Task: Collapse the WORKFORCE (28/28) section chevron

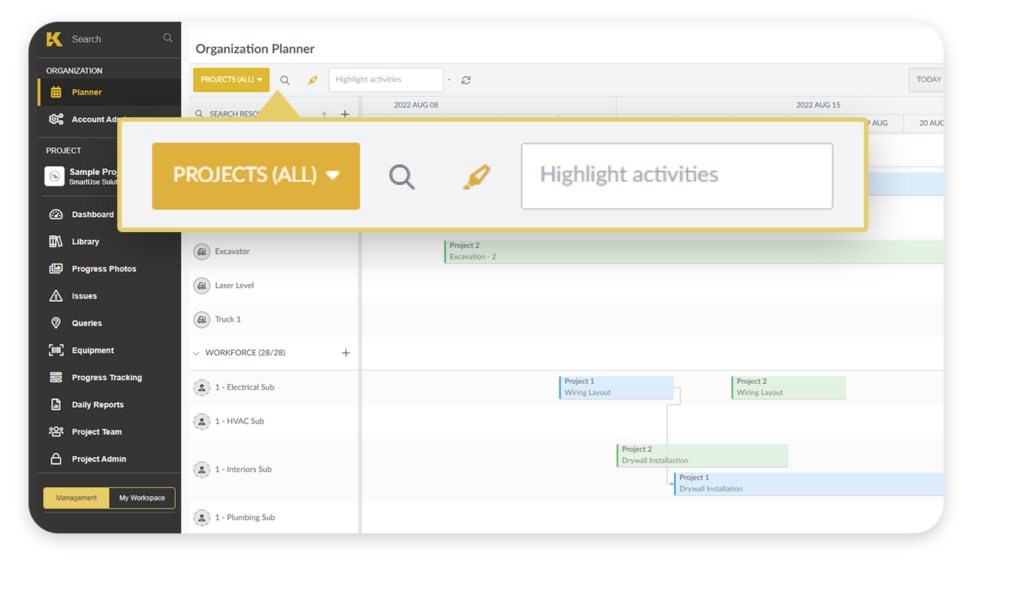Action: tap(196, 353)
